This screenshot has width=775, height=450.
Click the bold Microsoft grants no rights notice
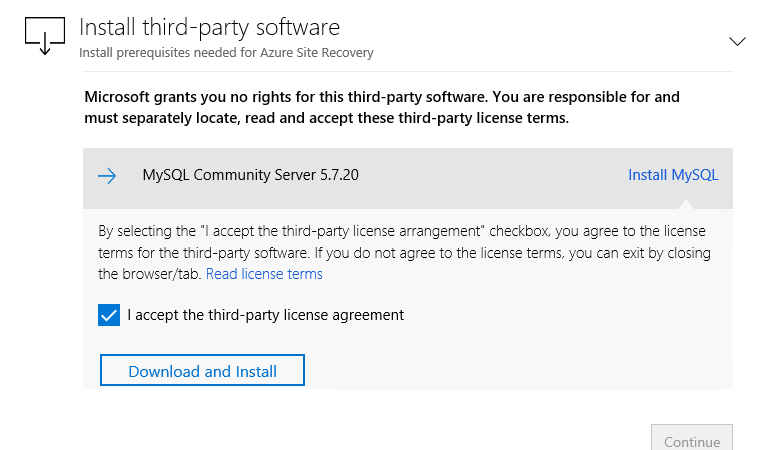pos(382,107)
